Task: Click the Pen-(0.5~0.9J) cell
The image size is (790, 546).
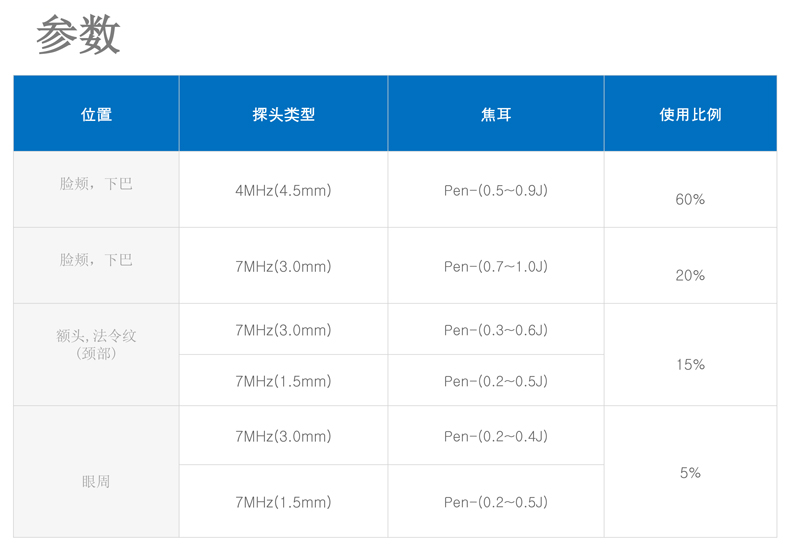Action: (496, 190)
